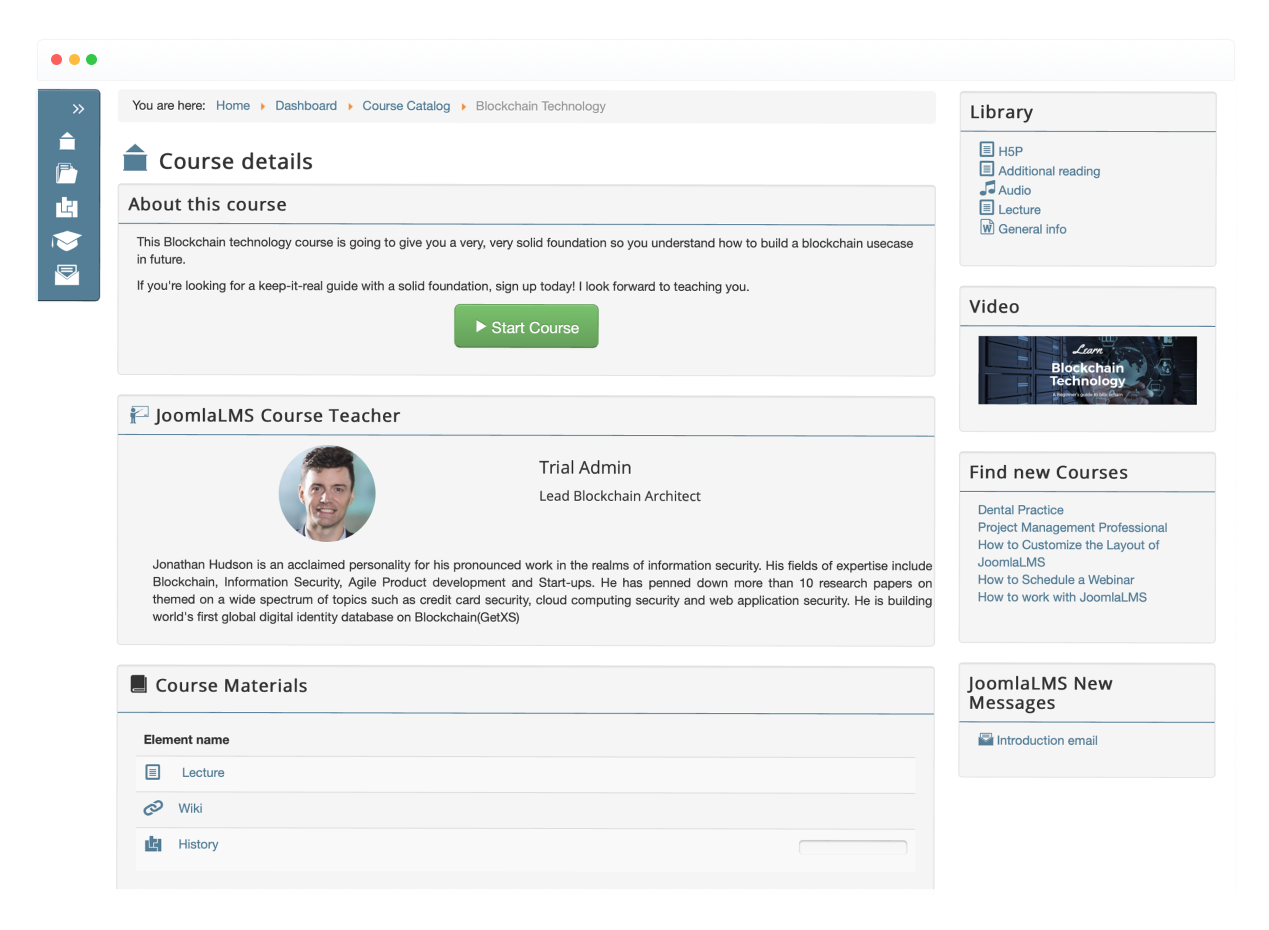Open the graduation cap icon in the sidebar
This screenshot has height=930, width=1269.
pyautogui.click(x=67, y=241)
